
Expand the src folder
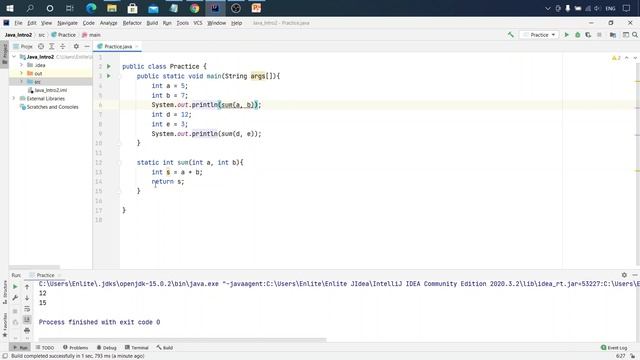pyautogui.click(x=21, y=82)
